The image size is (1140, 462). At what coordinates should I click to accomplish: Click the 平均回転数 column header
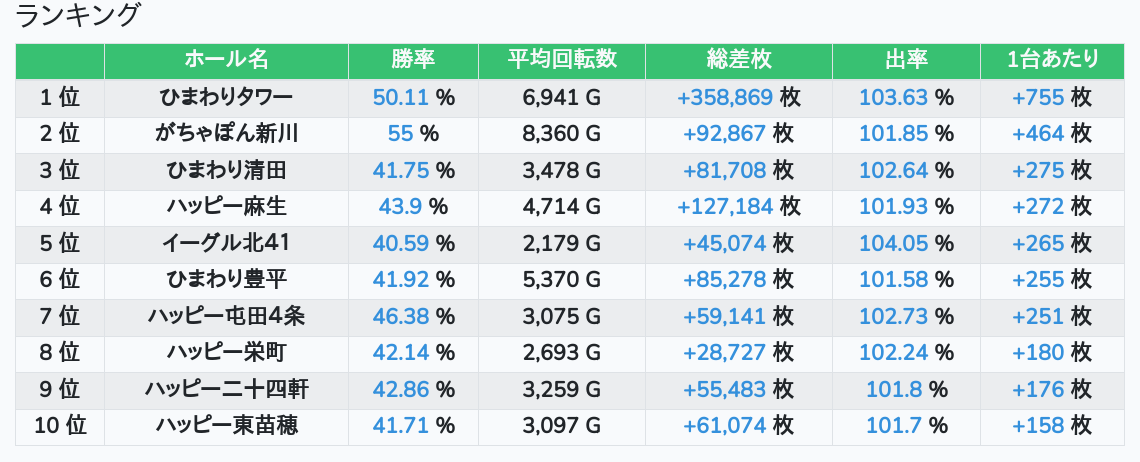(x=562, y=60)
